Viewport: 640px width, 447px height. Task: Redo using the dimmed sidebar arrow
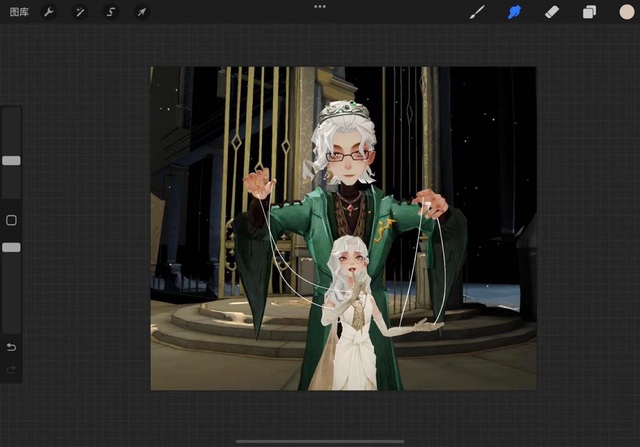[x=11, y=370]
